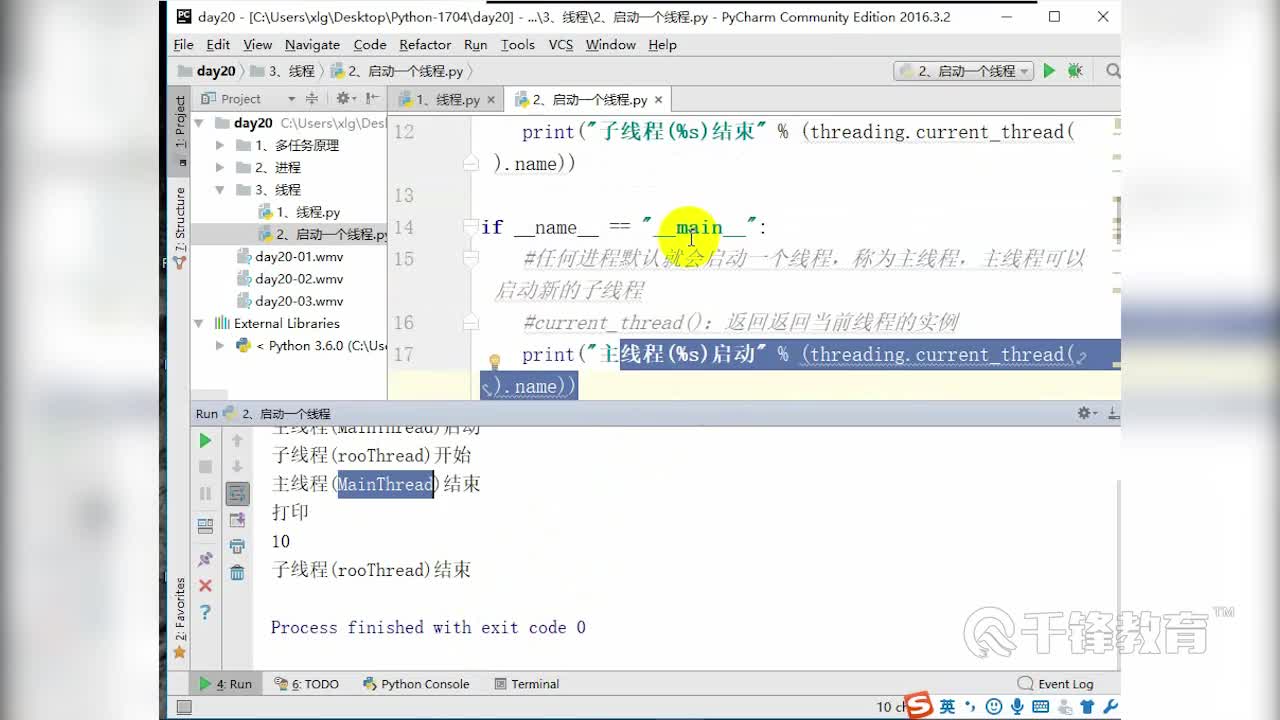The image size is (1280, 720).
Task: Pause the program output with the pause icon
Action: click(x=205, y=492)
